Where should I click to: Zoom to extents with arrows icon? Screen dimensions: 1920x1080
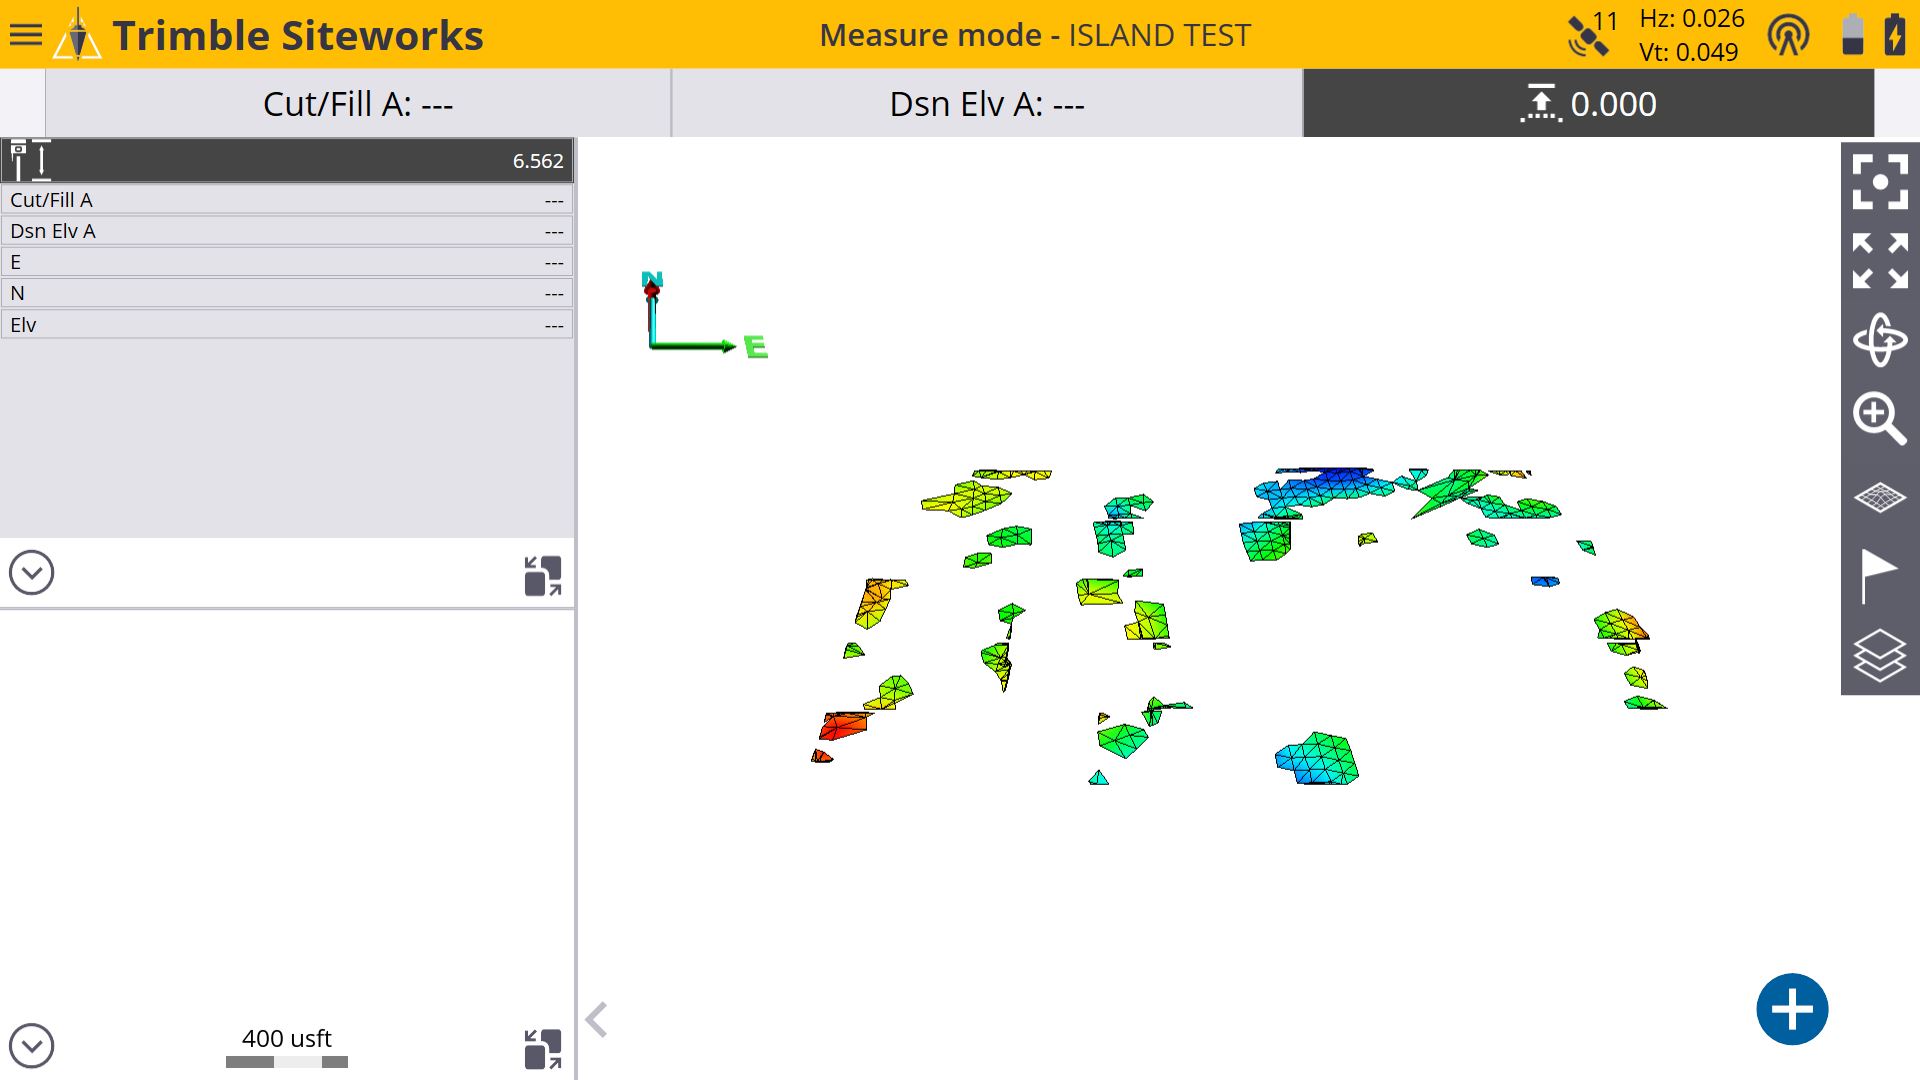click(x=1880, y=261)
